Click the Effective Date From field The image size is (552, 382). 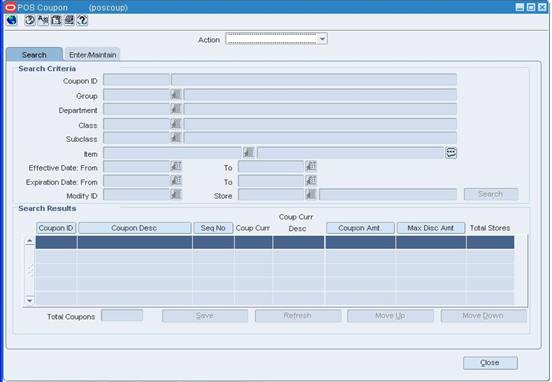(136, 167)
